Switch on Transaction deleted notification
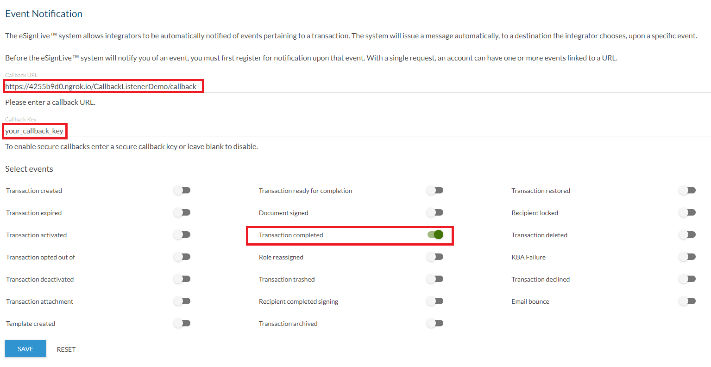Image resolution: width=711 pixels, height=367 pixels. pyautogui.click(x=687, y=235)
